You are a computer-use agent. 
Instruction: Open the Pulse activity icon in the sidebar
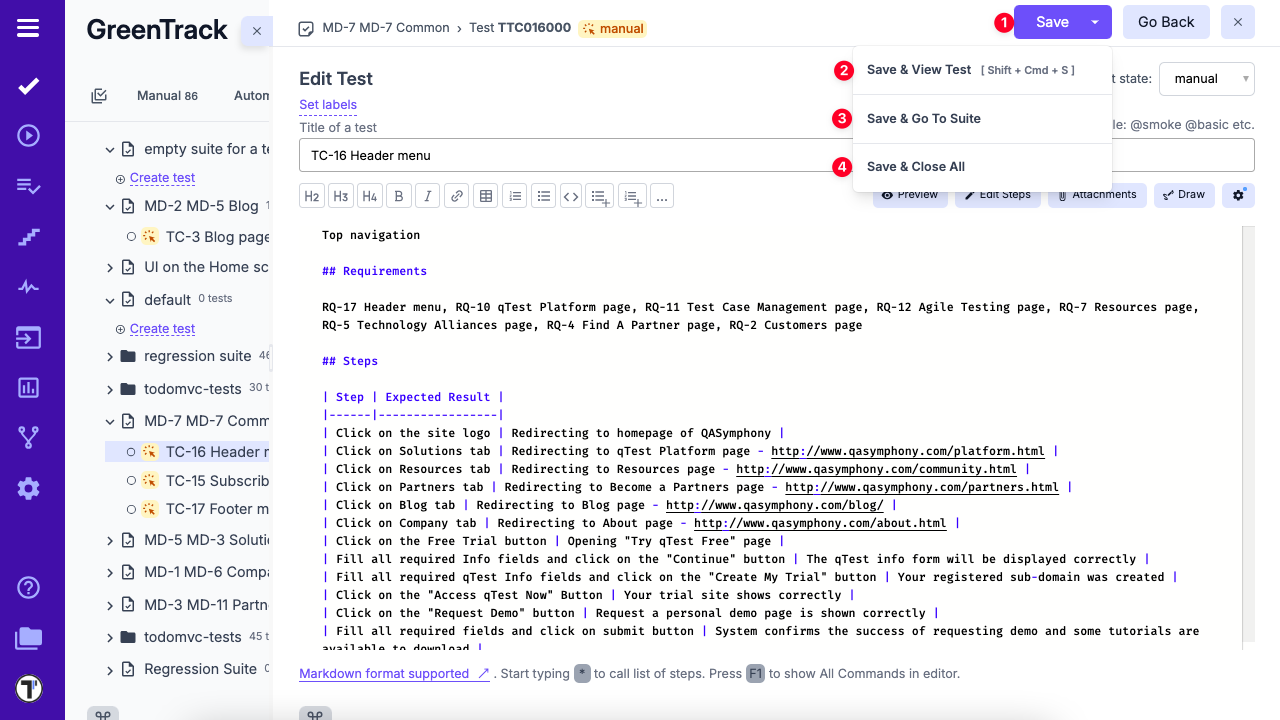click(28, 287)
